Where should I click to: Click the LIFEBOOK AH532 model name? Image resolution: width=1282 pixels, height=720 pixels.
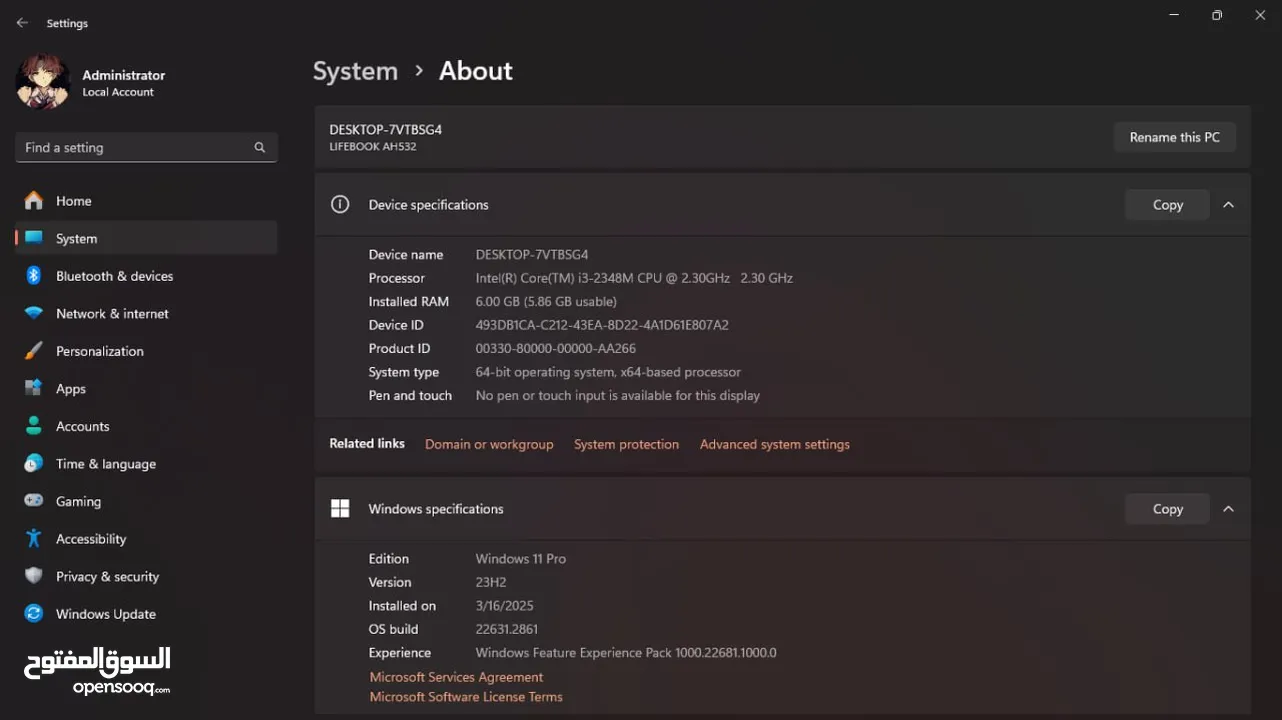pos(373,146)
